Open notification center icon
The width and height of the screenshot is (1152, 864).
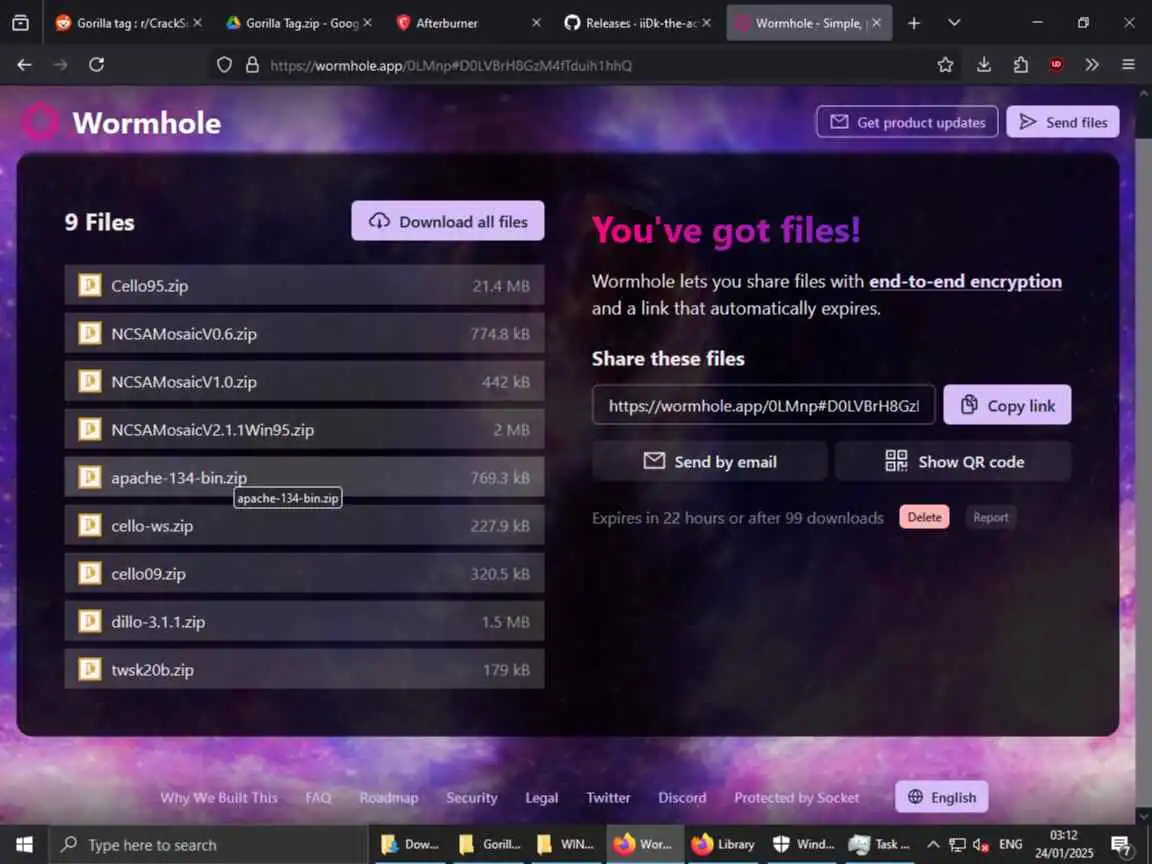[x=1121, y=846]
